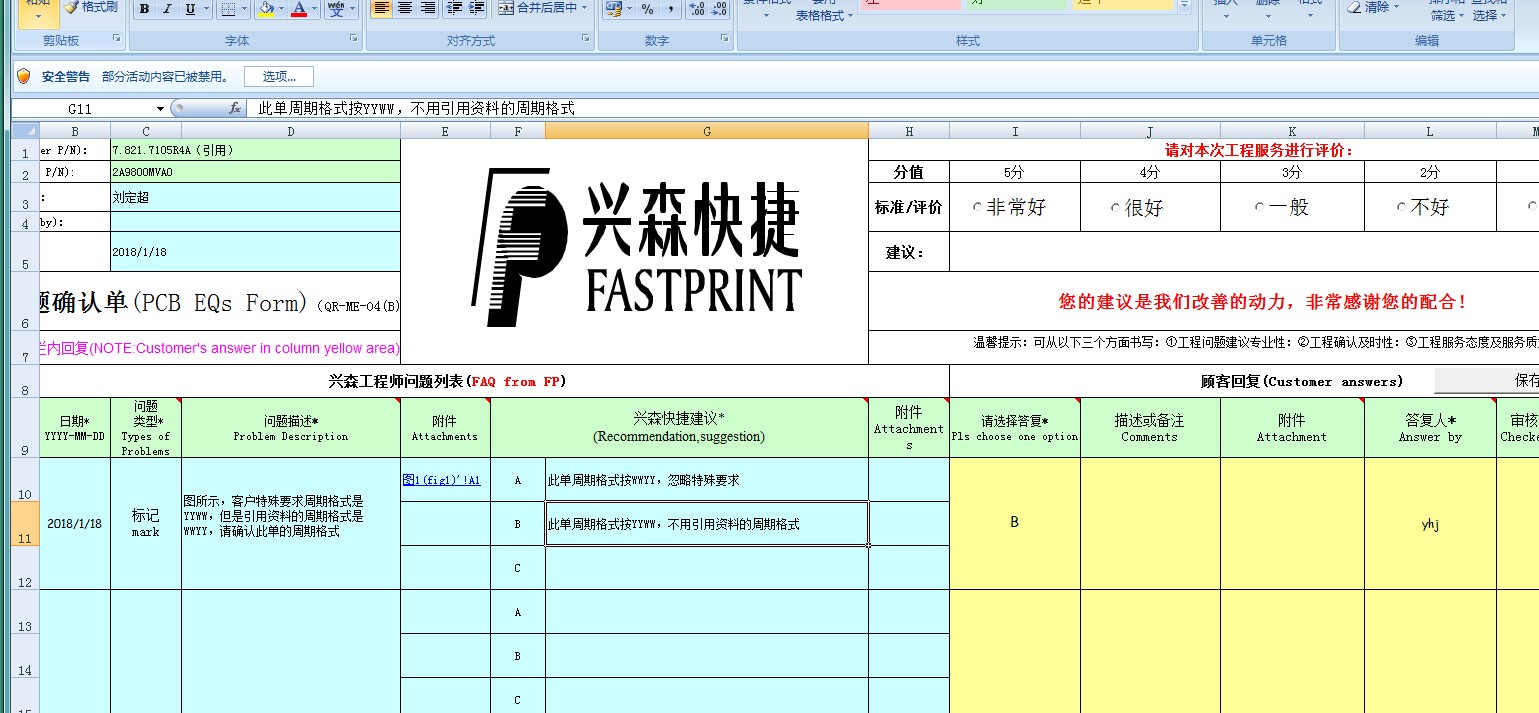Select the row 11 header
Image resolution: width=1539 pixels, height=713 pixels.
click(x=25, y=524)
